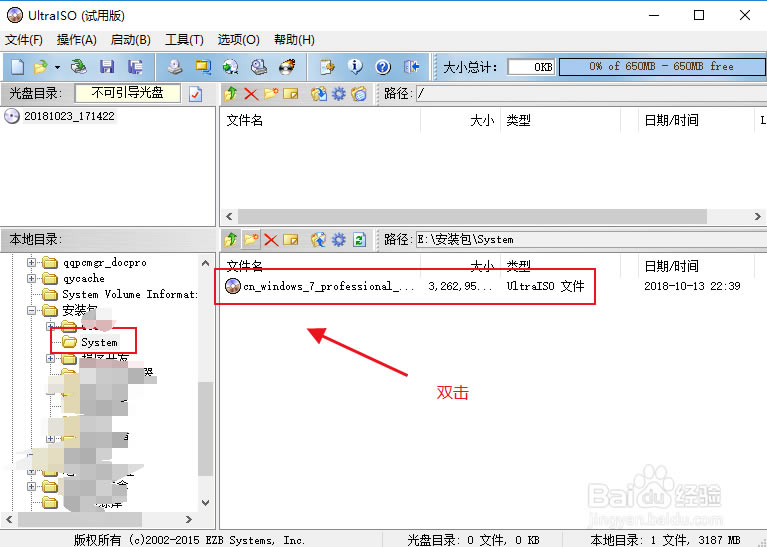The height and width of the screenshot is (547, 767).
Task: Click gear properties icon in disc directory toolbar
Action: pos(338,93)
